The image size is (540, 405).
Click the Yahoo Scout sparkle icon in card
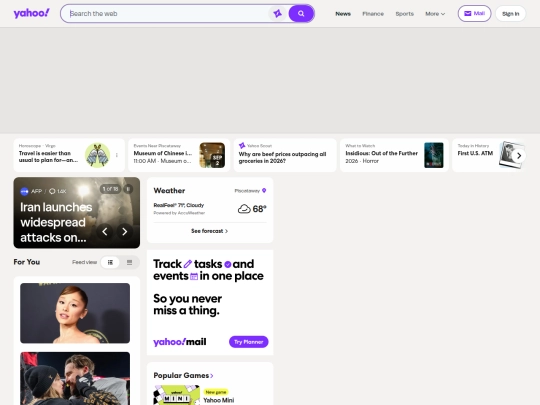point(242,146)
